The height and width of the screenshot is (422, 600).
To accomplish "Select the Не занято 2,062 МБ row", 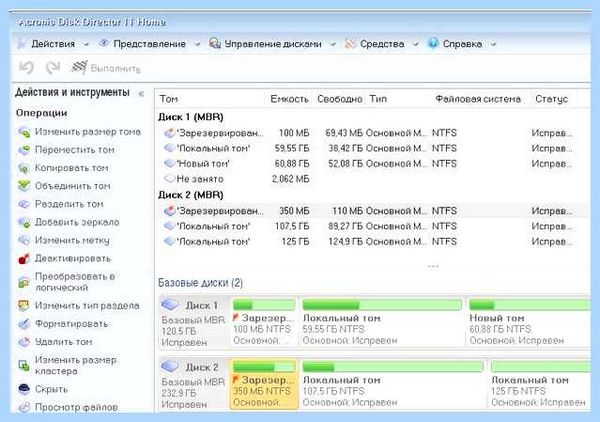I will pos(371,179).
